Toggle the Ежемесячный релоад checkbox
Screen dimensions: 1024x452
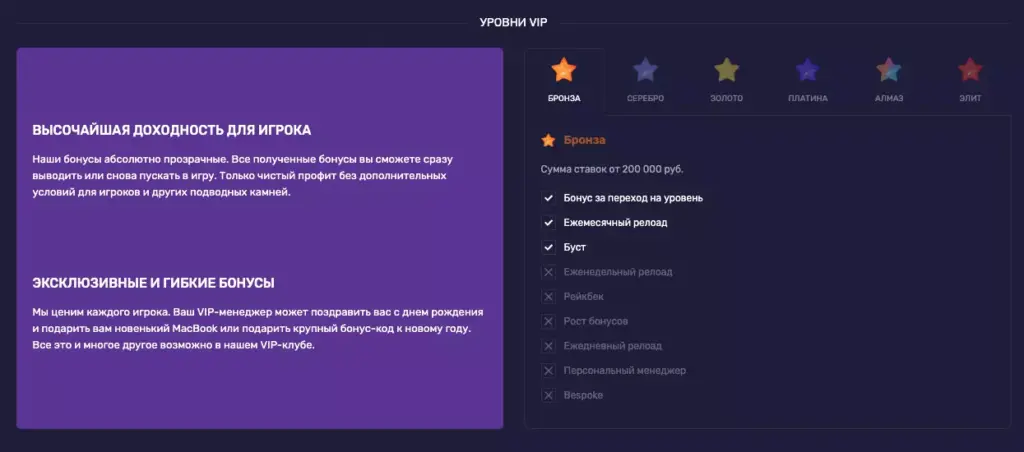[x=548, y=222]
